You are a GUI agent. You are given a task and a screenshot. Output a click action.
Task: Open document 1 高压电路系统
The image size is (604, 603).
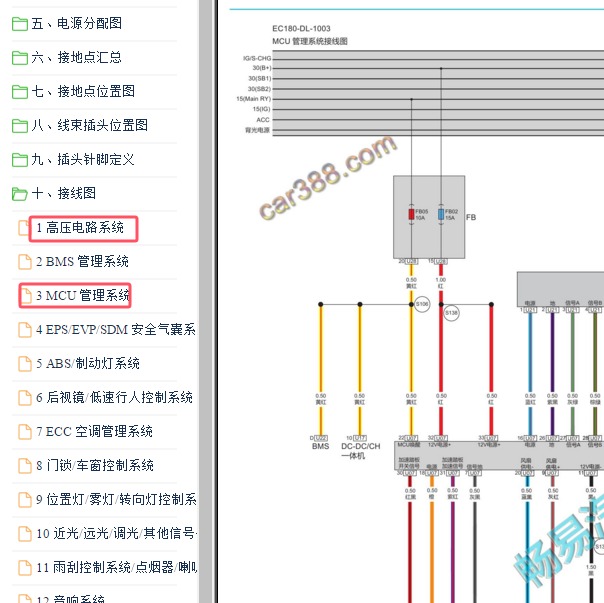[80, 228]
